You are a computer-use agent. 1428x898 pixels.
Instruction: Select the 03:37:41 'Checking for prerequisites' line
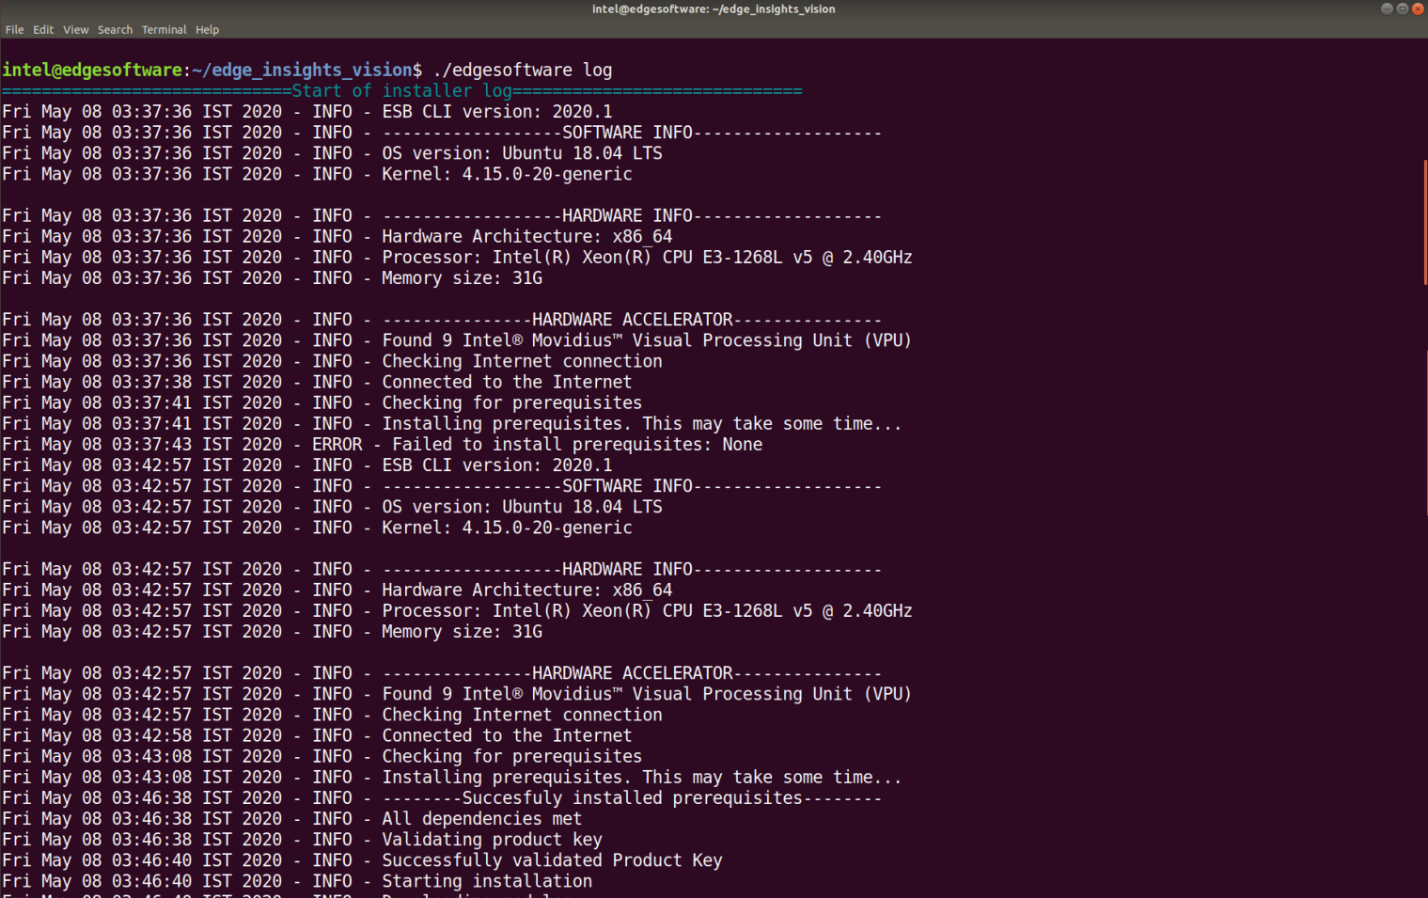click(x=322, y=404)
